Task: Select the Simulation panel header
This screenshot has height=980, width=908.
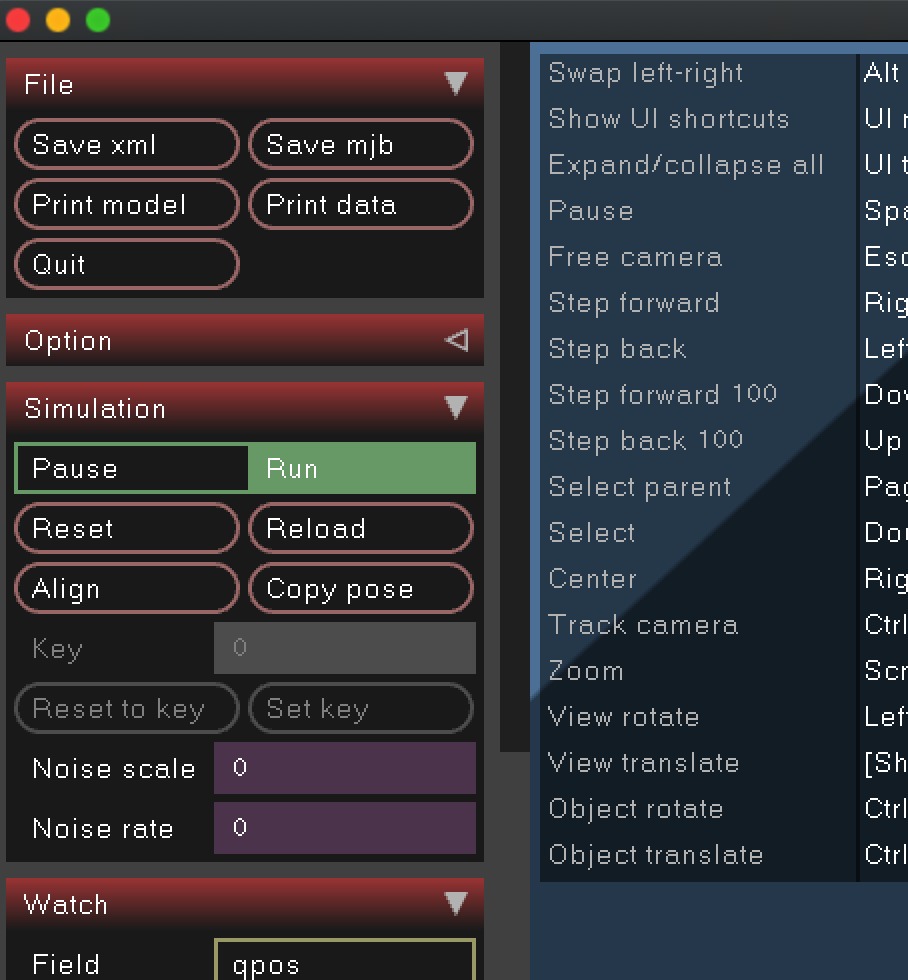Action: click(x=95, y=408)
